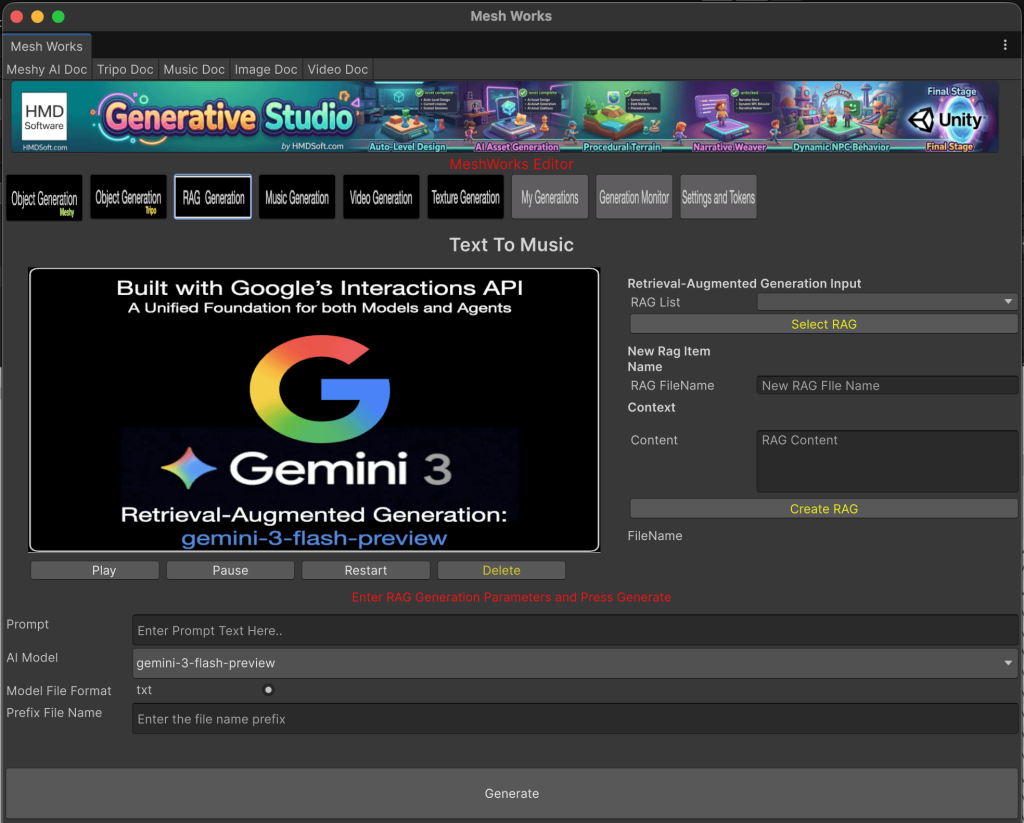This screenshot has height=823, width=1024.
Task: Click the MeshWorks Editor red label
Action: point(511,164)
